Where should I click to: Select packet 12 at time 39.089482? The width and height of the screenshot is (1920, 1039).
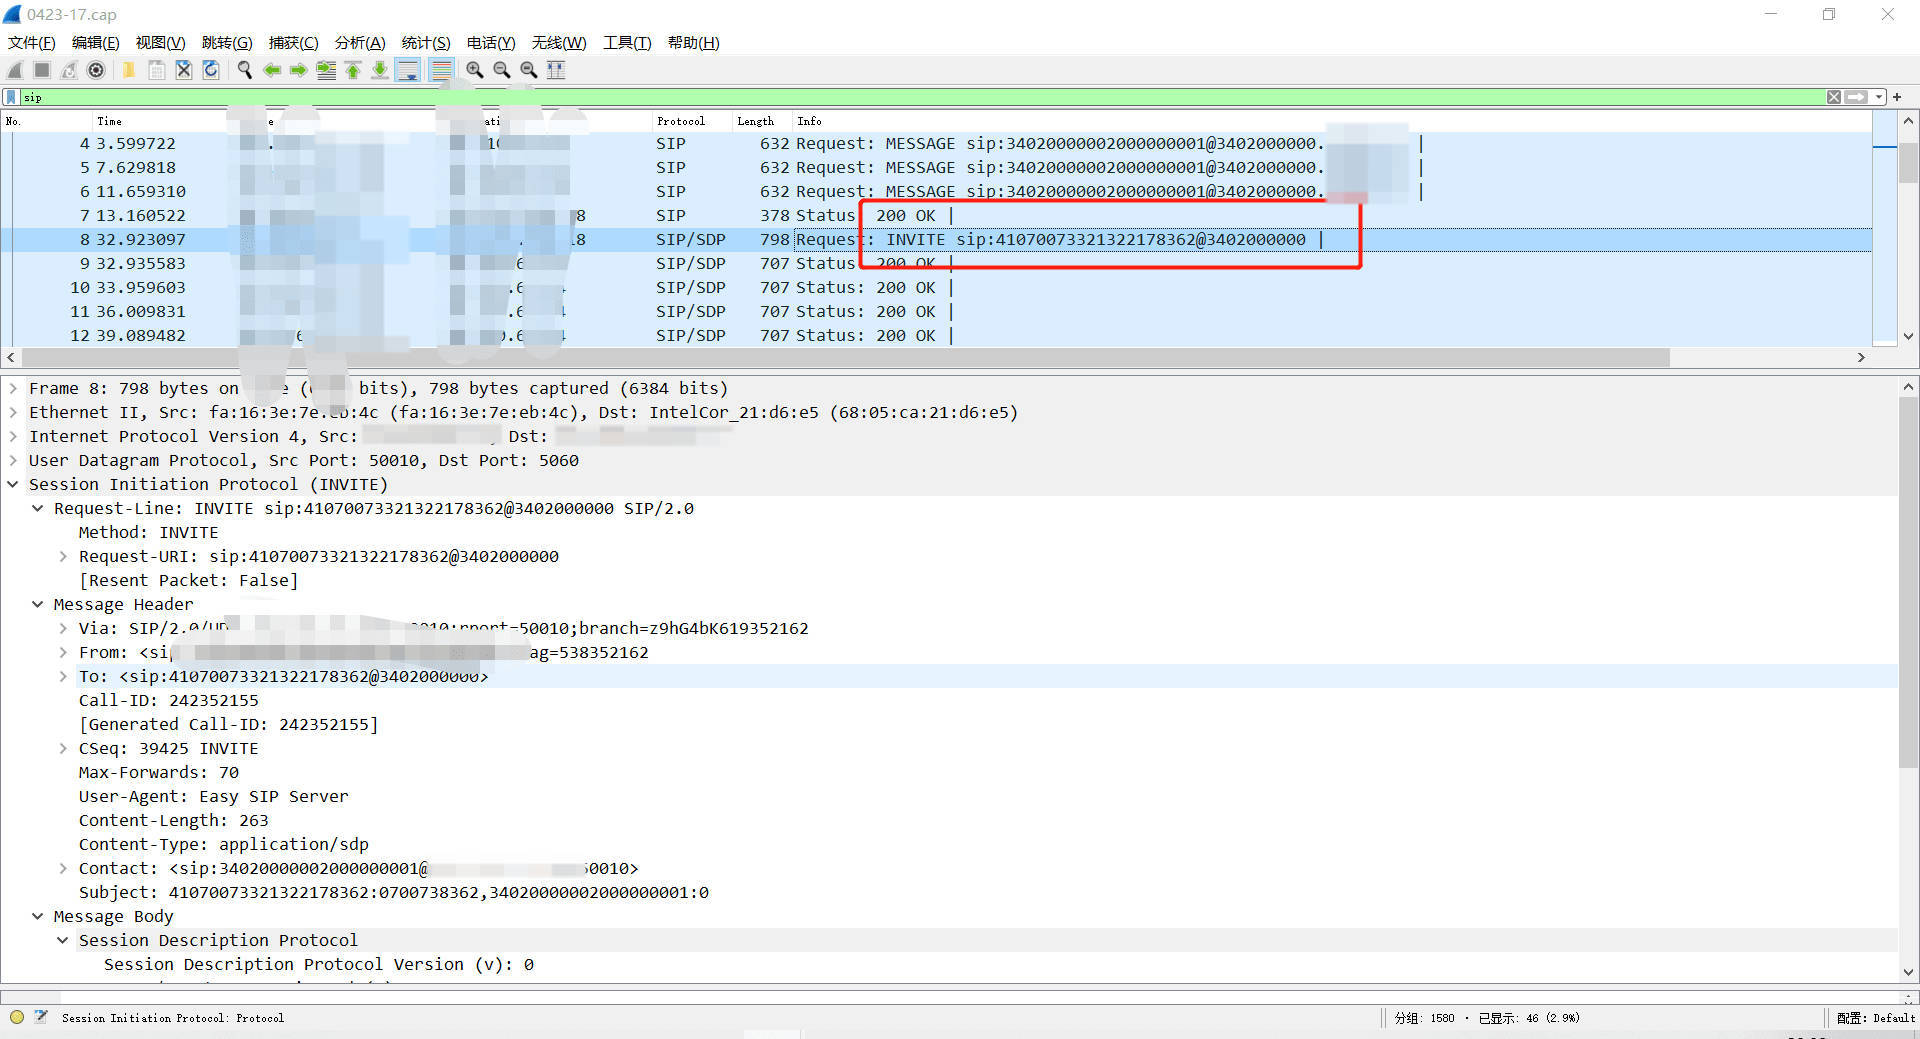point(936,336)
